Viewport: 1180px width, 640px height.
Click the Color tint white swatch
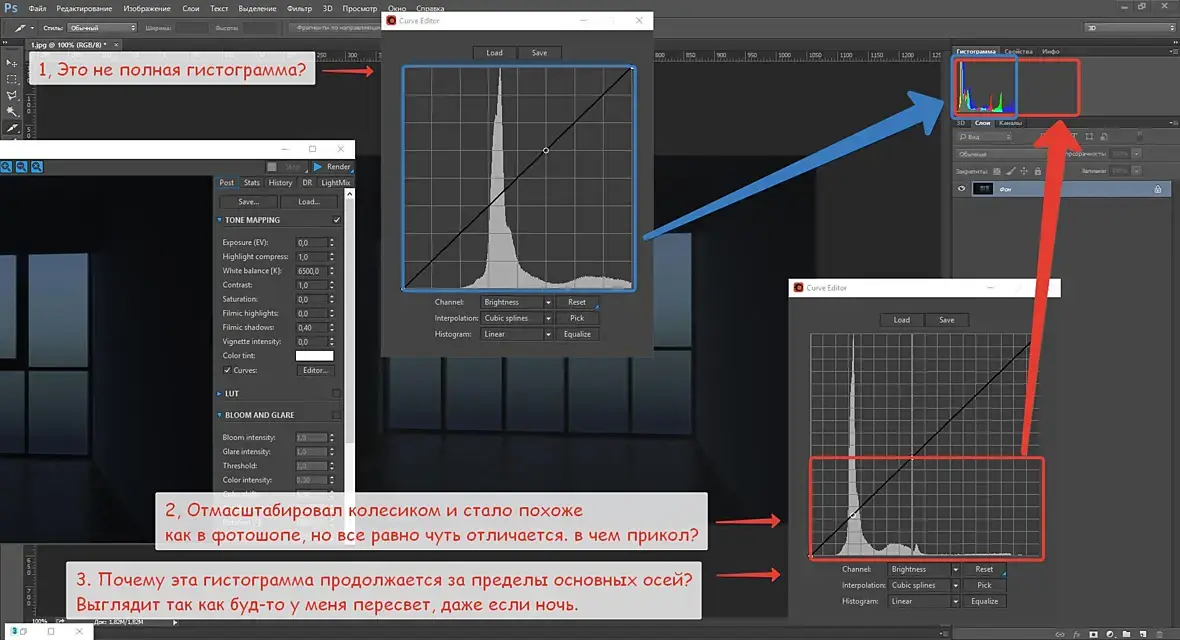[x=315, y=355]
